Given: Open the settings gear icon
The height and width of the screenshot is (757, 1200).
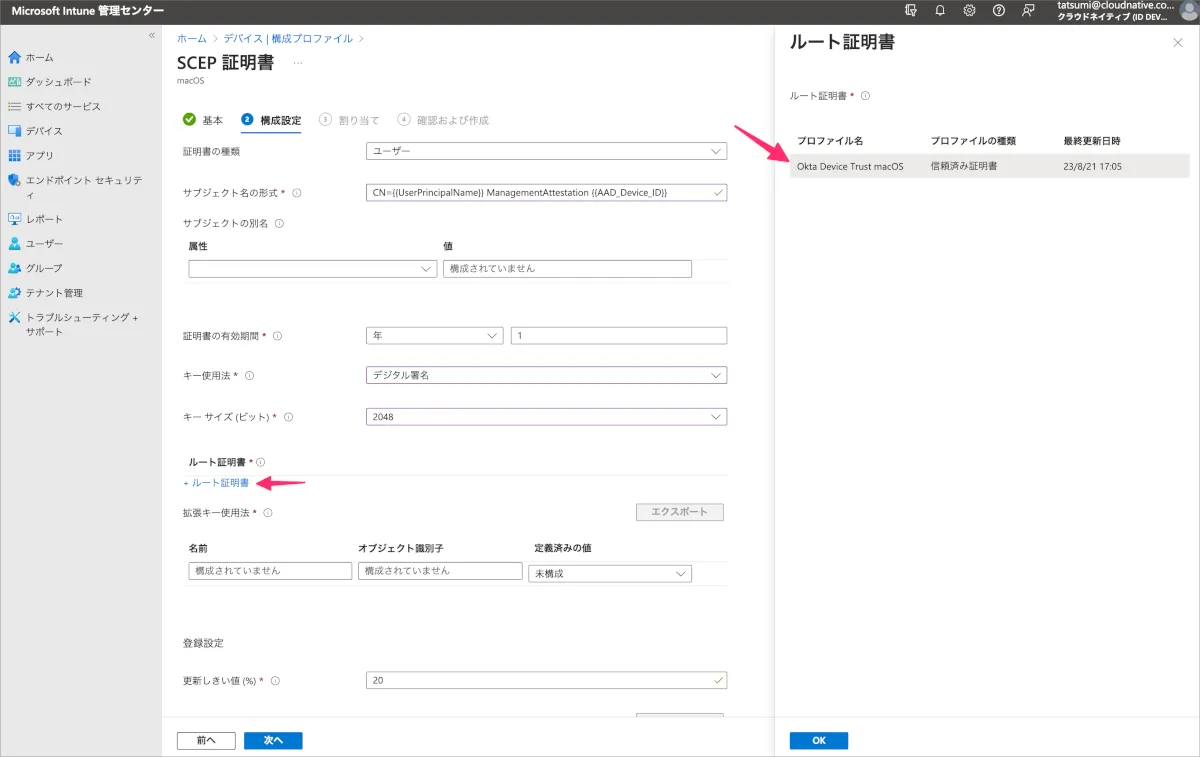Looking at the screenshot, I should 969,10.
